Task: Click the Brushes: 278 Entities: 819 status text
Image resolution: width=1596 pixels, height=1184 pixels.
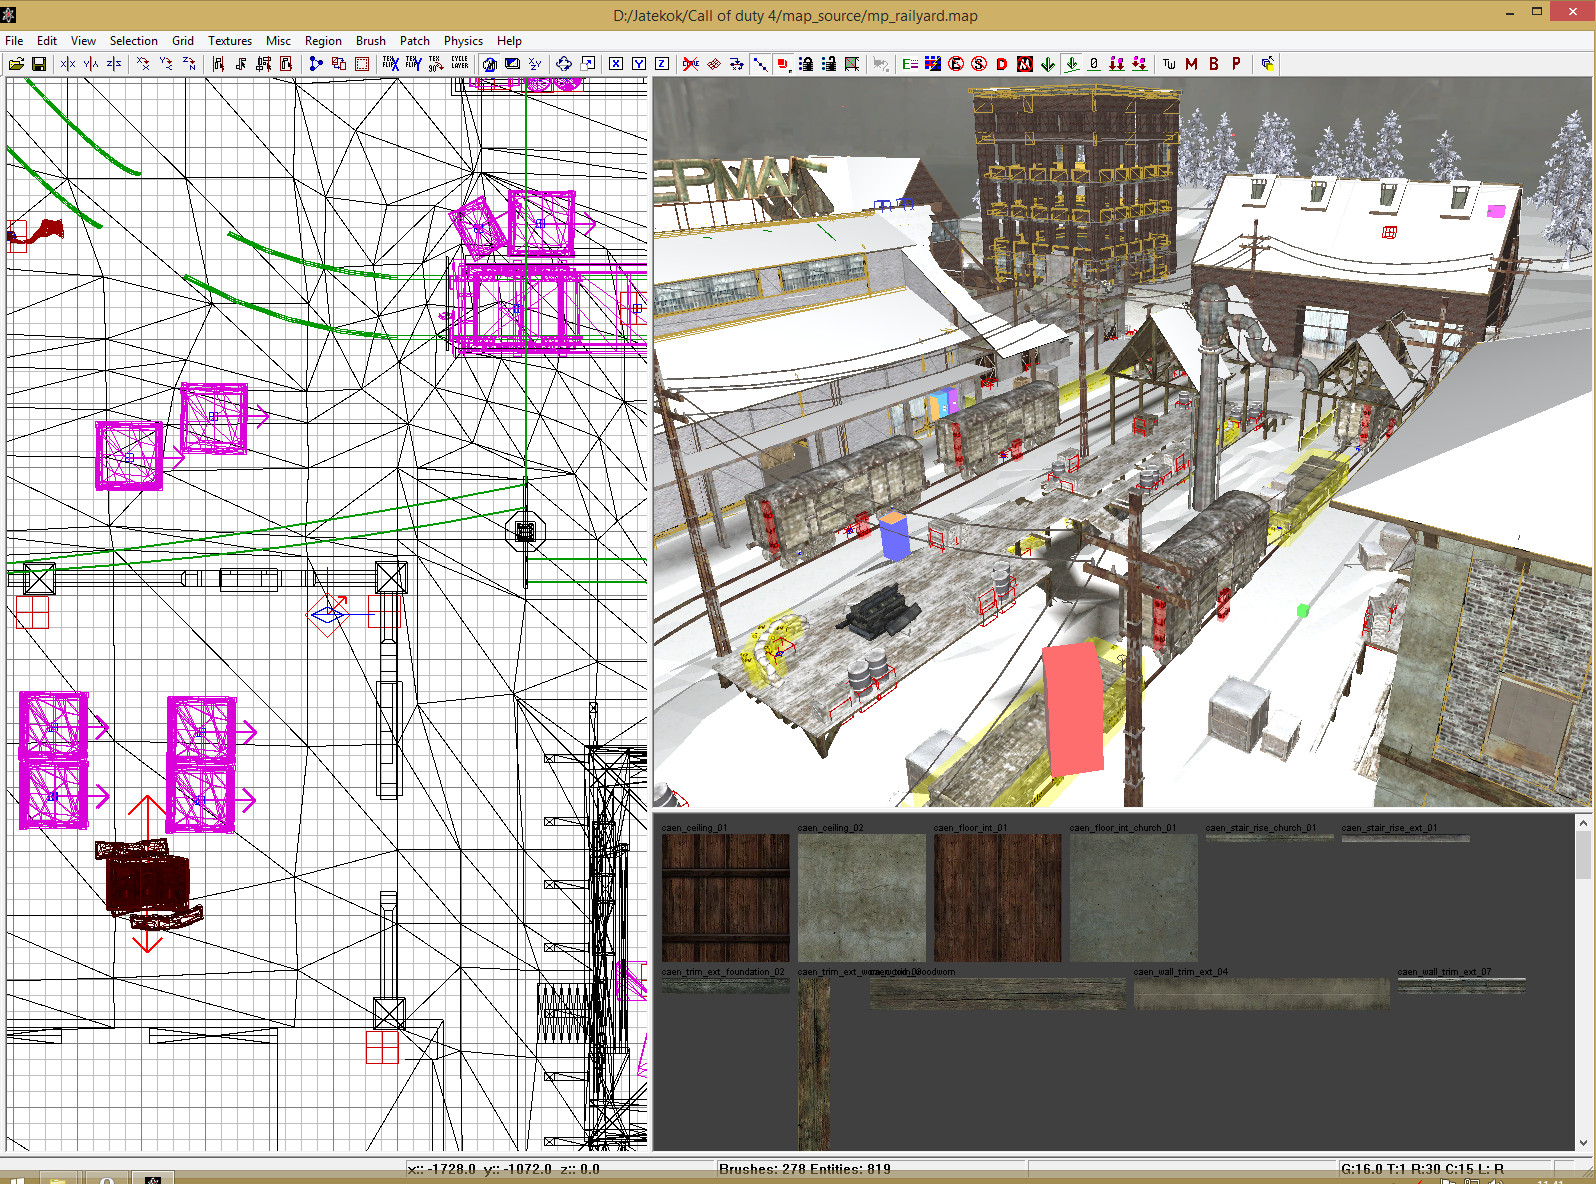Action: [805, 1169]
